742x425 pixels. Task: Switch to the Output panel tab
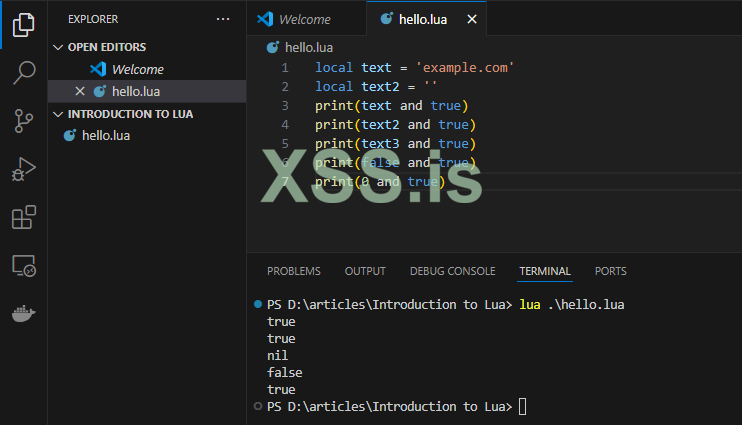(x=365, y=271)
